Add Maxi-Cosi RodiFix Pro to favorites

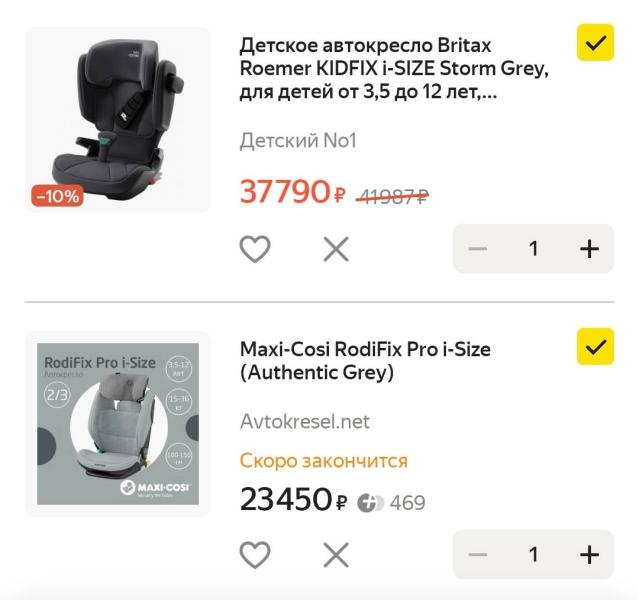(255, 554)
